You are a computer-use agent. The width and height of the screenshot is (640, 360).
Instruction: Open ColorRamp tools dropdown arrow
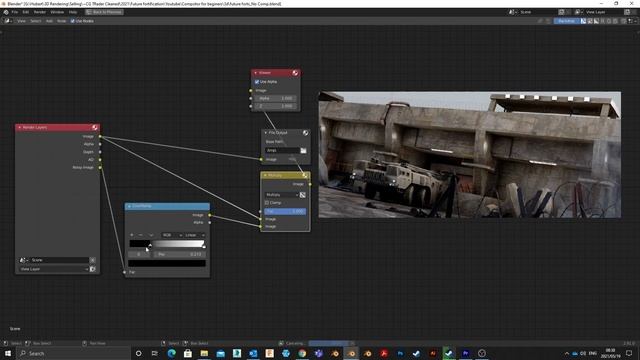coord(151,235)
